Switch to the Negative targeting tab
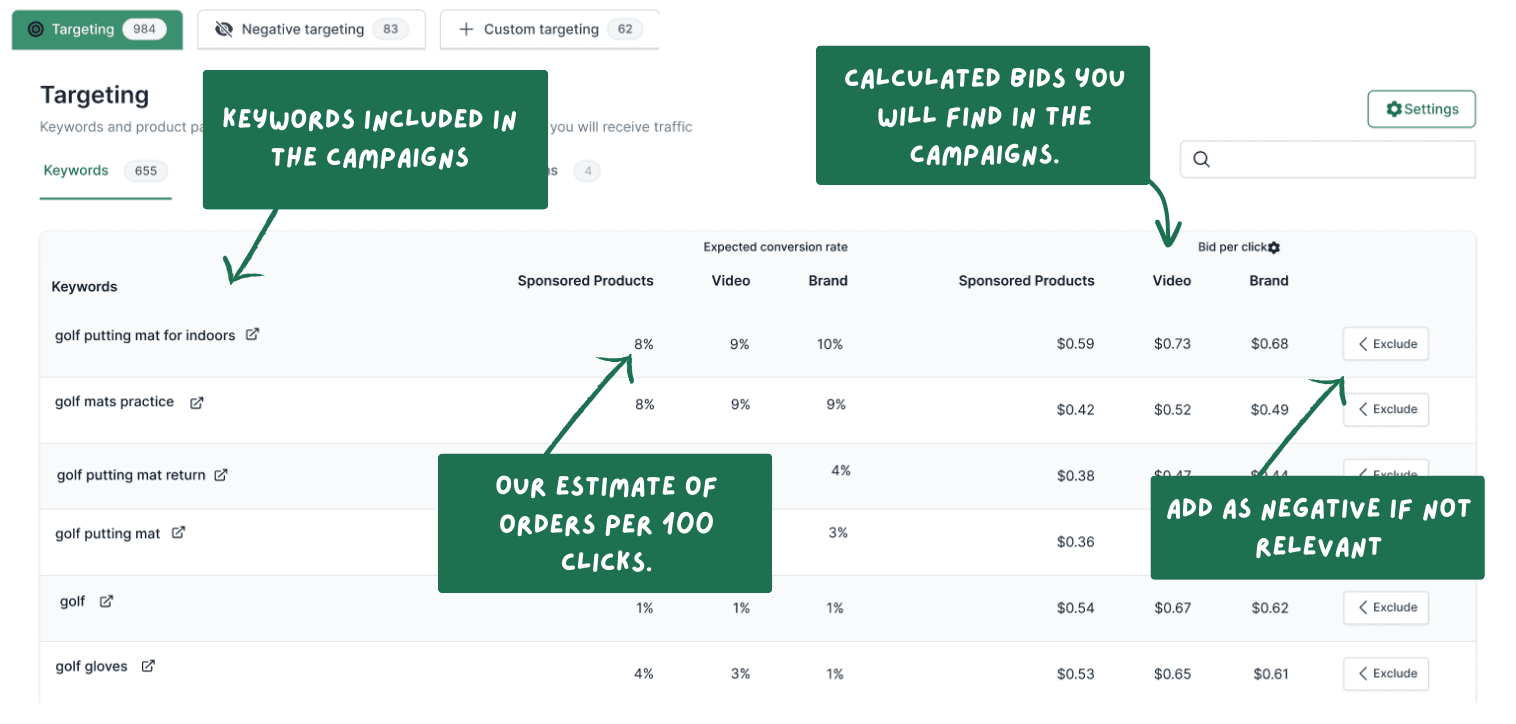Screen dimensions: 1516x724 click(x=311, y=29)
